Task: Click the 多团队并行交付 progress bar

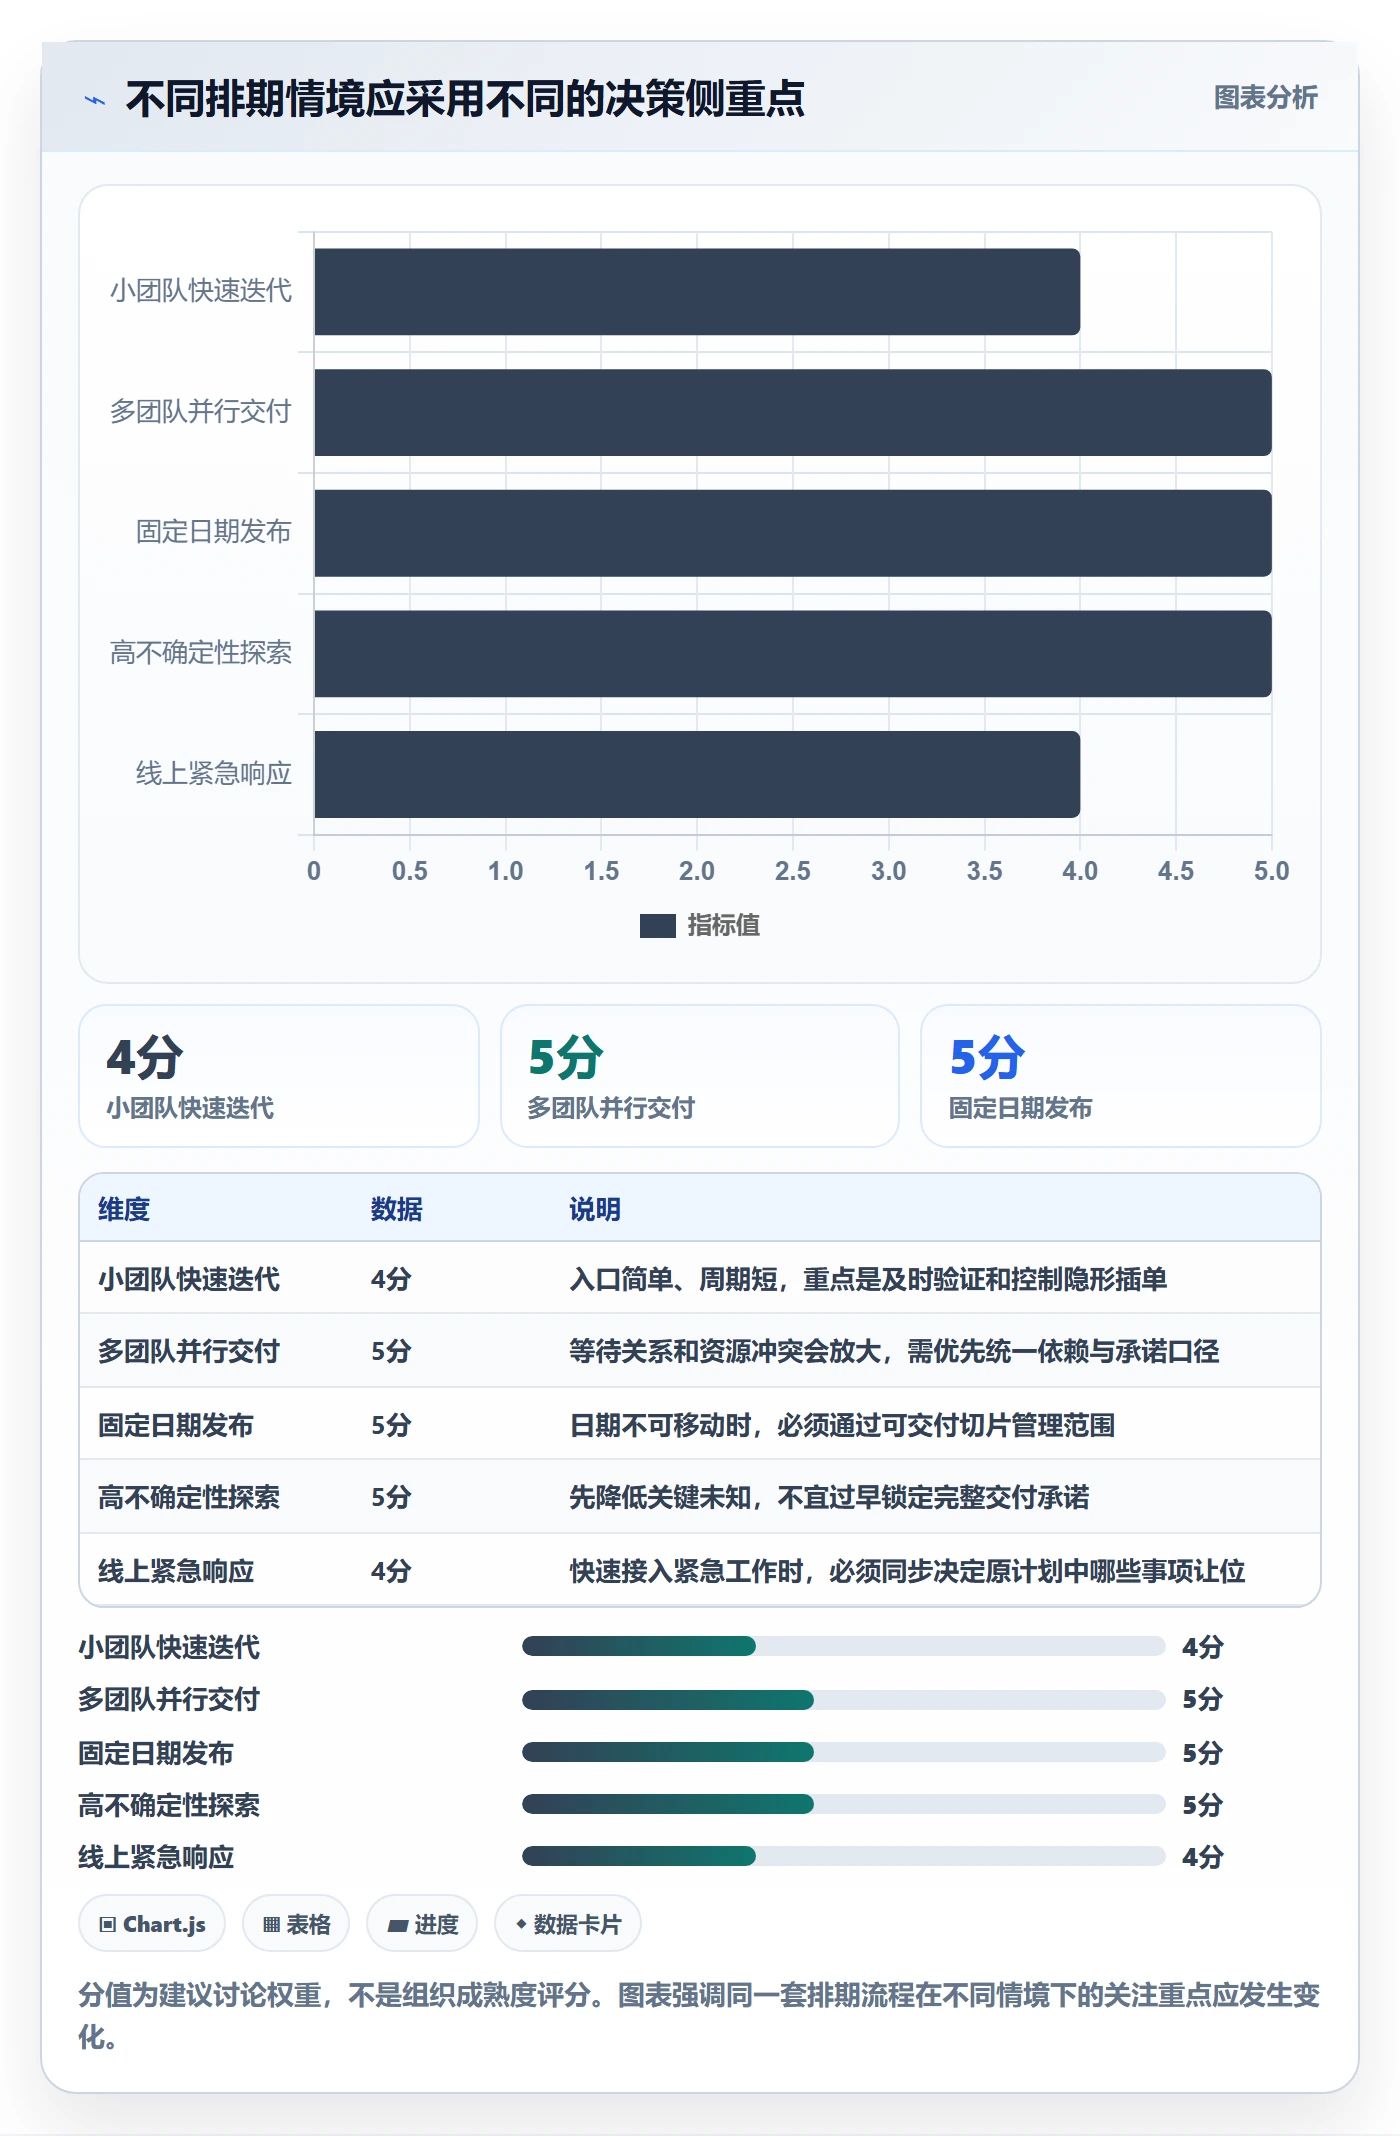Action: tap(844, 1699)
